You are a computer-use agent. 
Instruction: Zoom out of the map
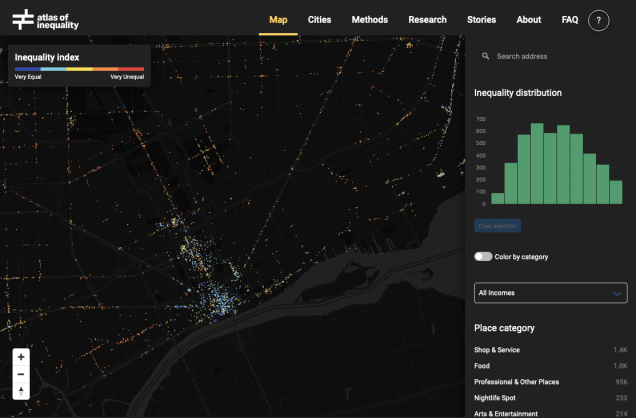pos(21,373)
